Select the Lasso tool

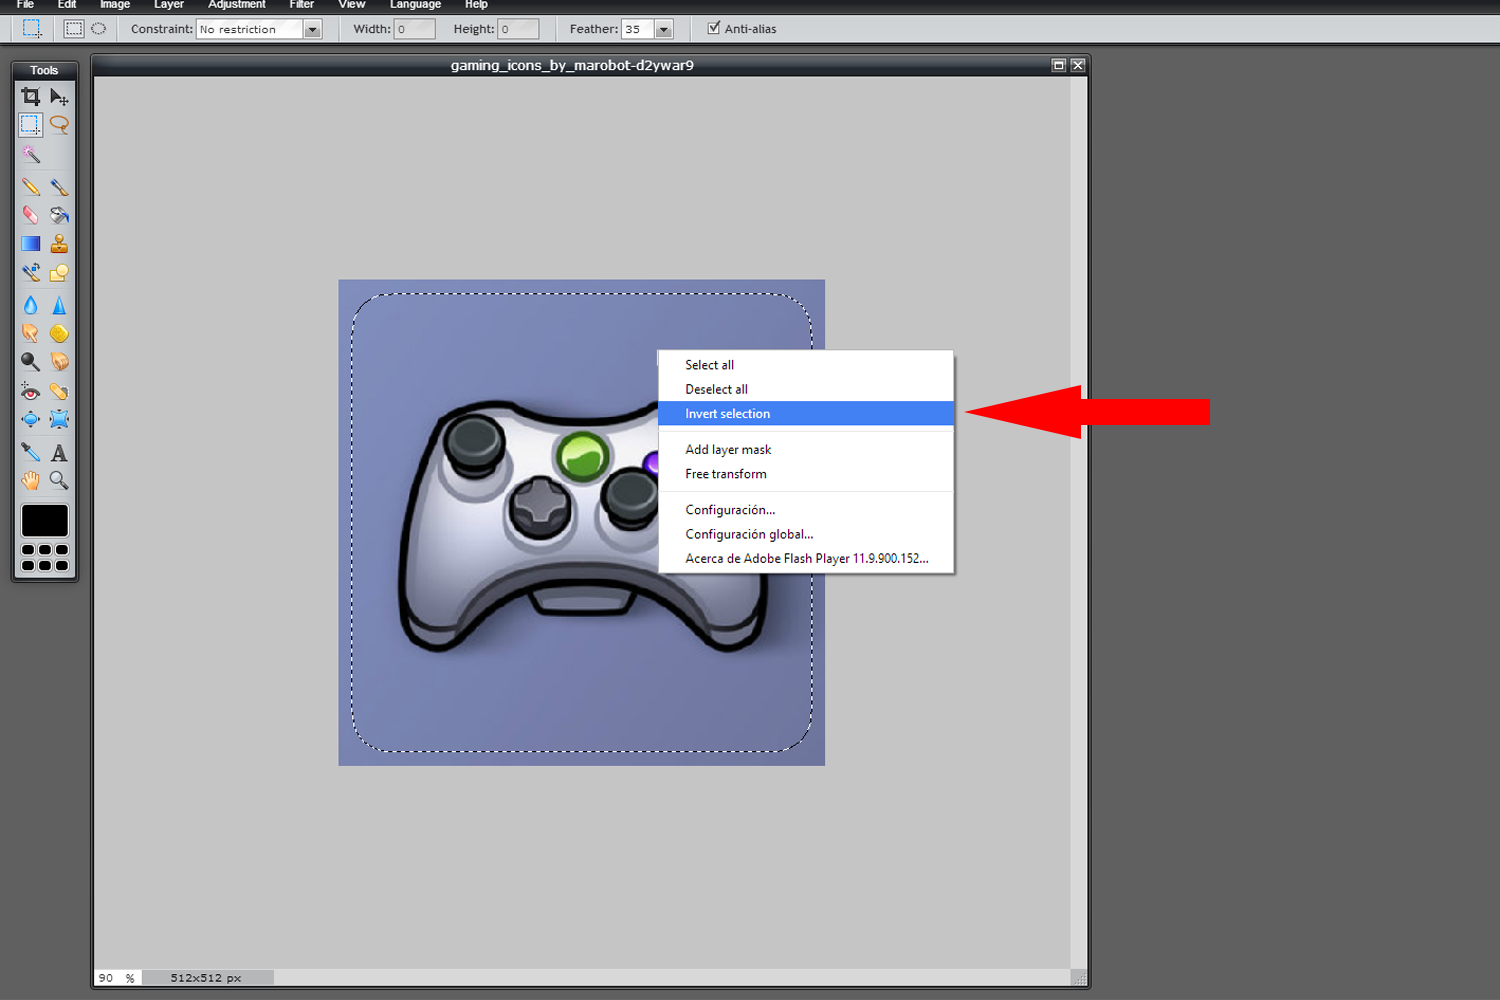point(59,125)
